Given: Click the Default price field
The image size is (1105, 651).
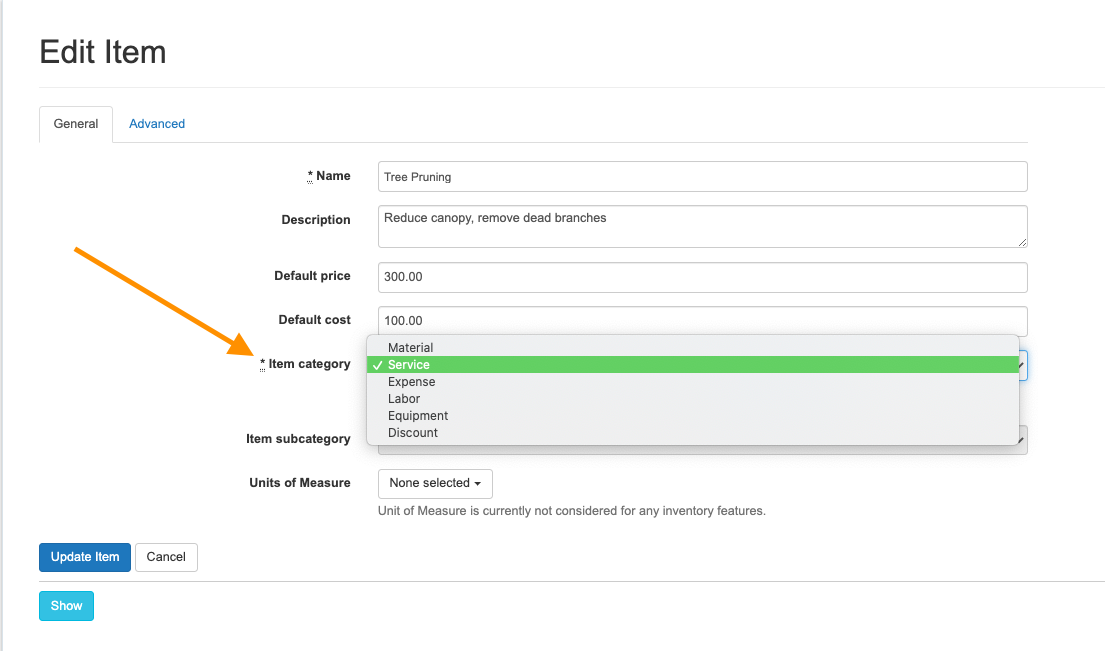Looking at the screenshot, I should coord(702,277).
